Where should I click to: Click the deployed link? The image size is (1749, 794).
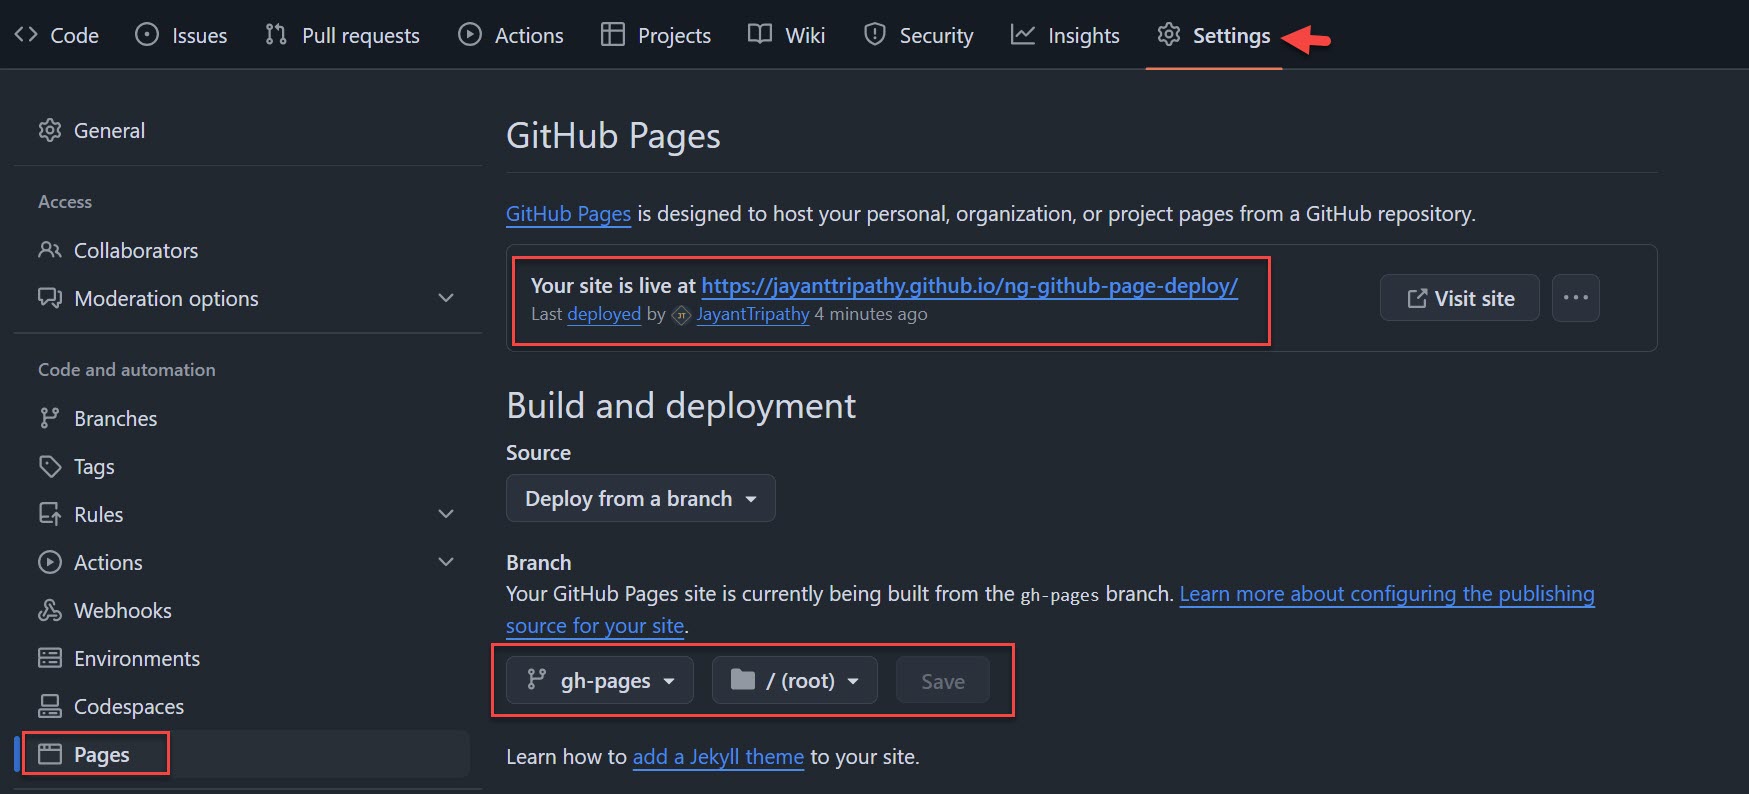[604, 314]
